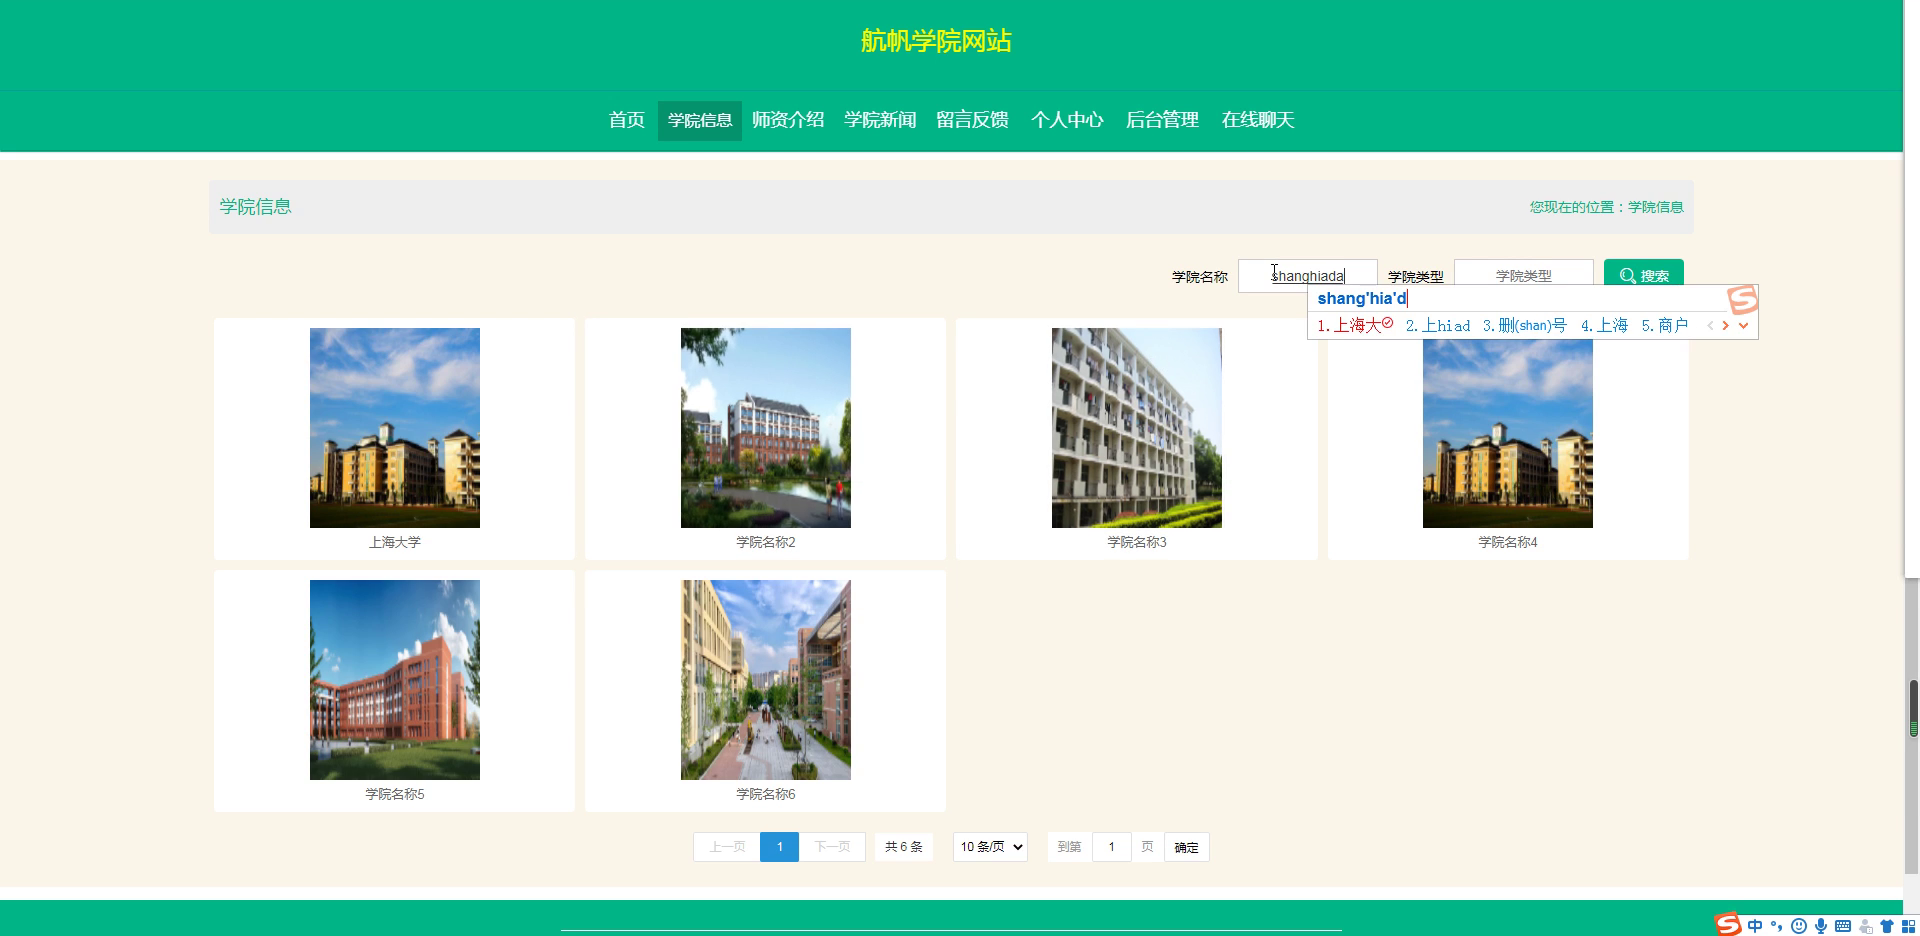Click the 上一页 pagination button
This screenshot has height=936, width=1920.
[727, 847]
